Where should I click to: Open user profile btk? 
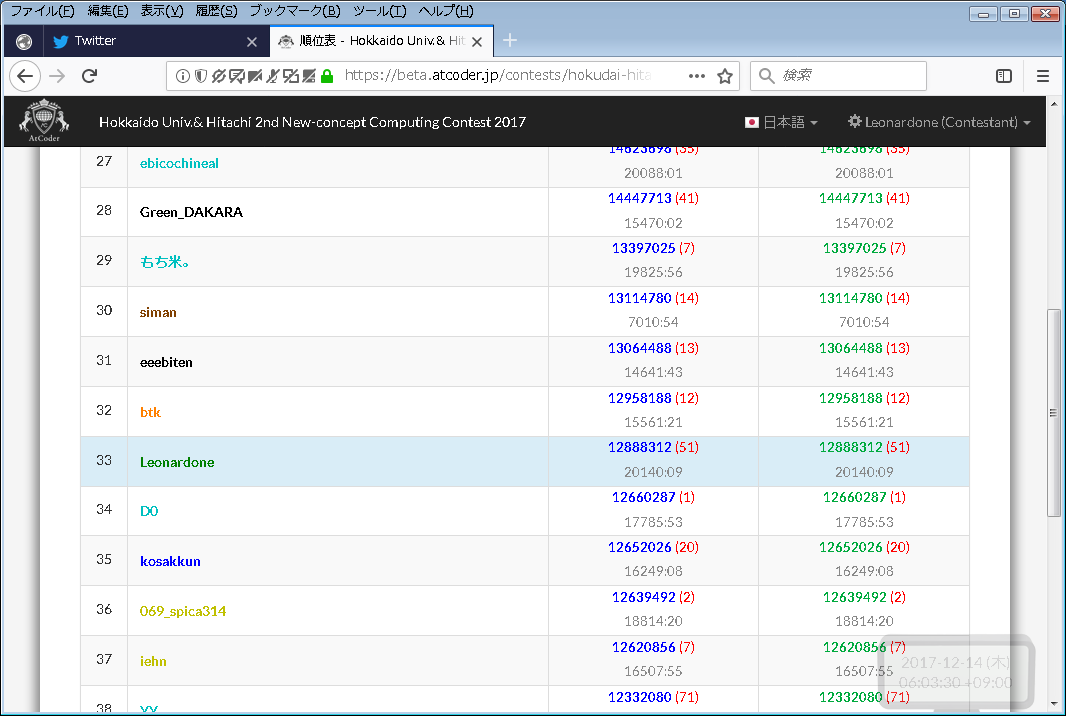point(150,412)
